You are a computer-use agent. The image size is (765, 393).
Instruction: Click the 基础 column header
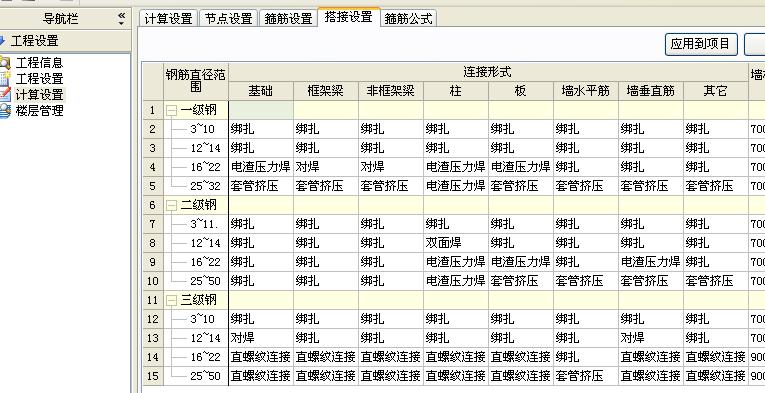[x=261, y=91]
